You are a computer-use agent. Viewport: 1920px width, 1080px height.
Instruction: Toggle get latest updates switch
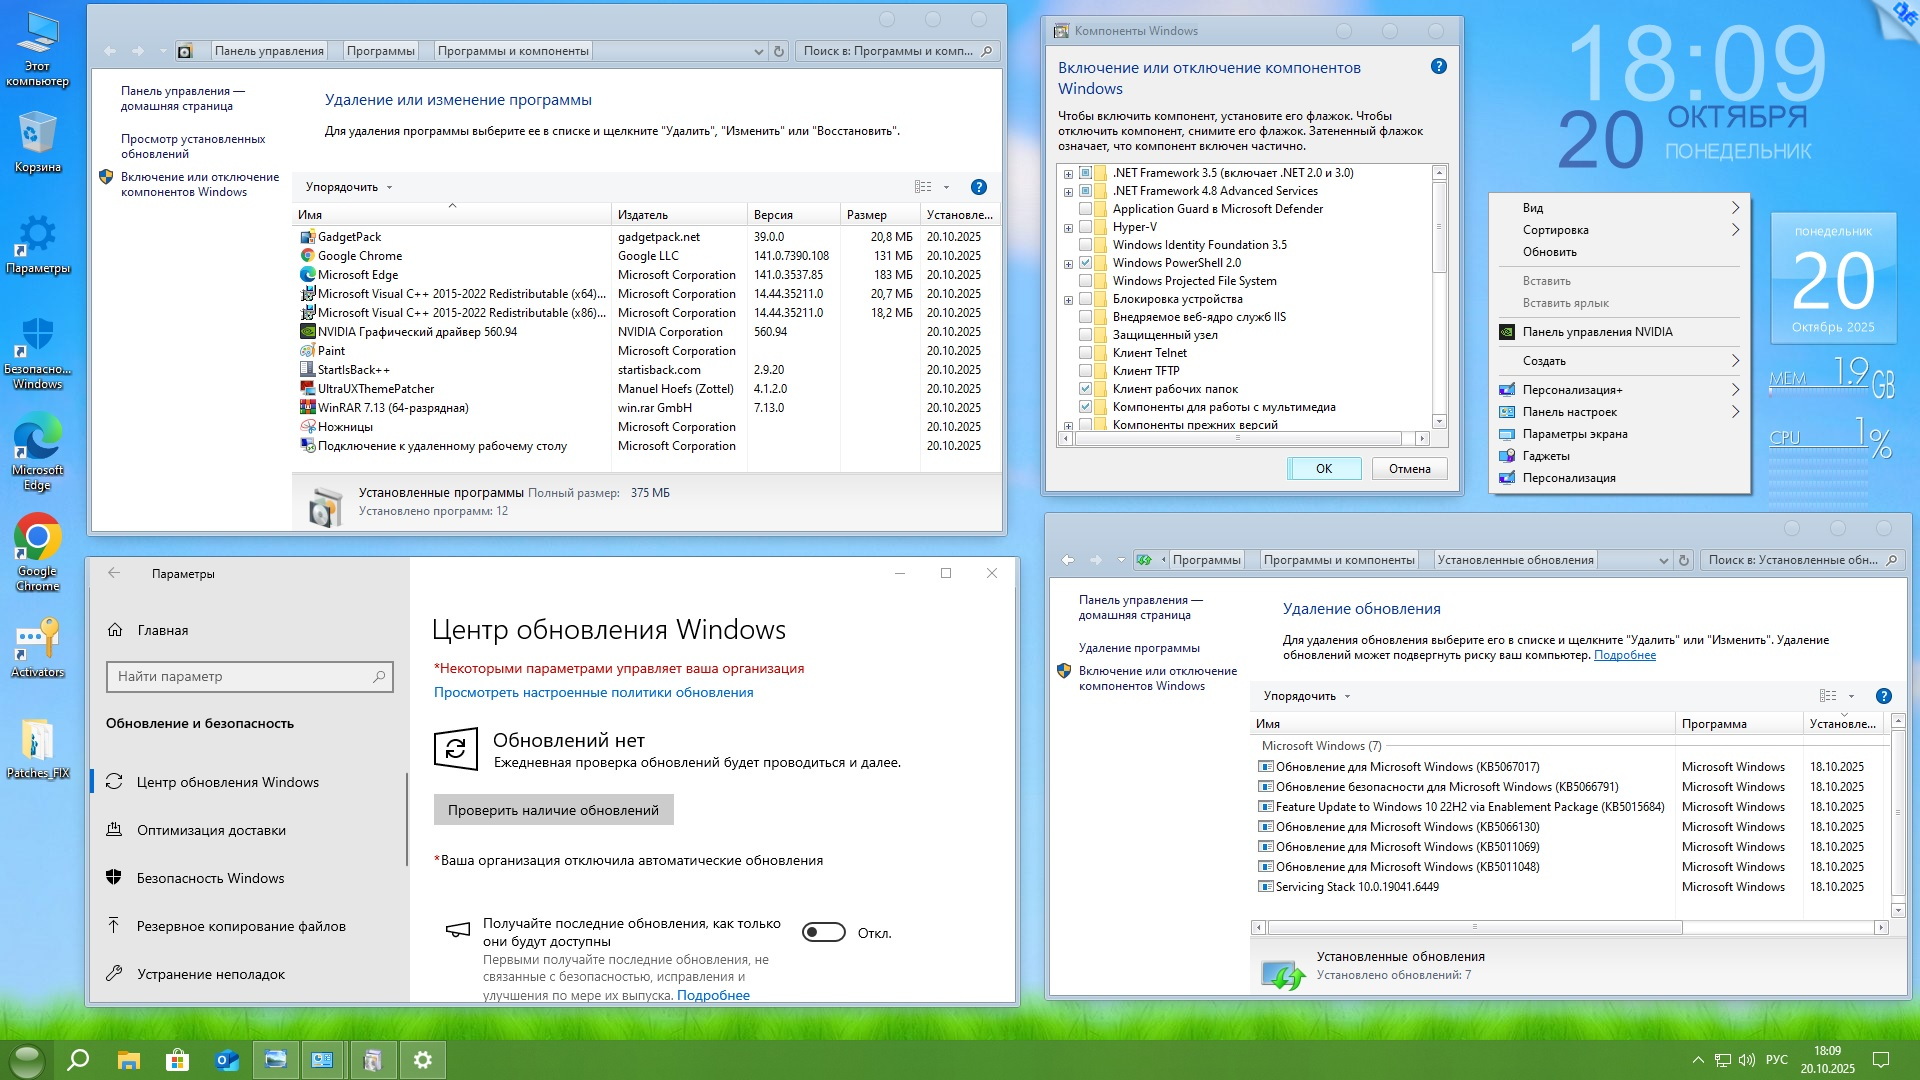(824, 933)
